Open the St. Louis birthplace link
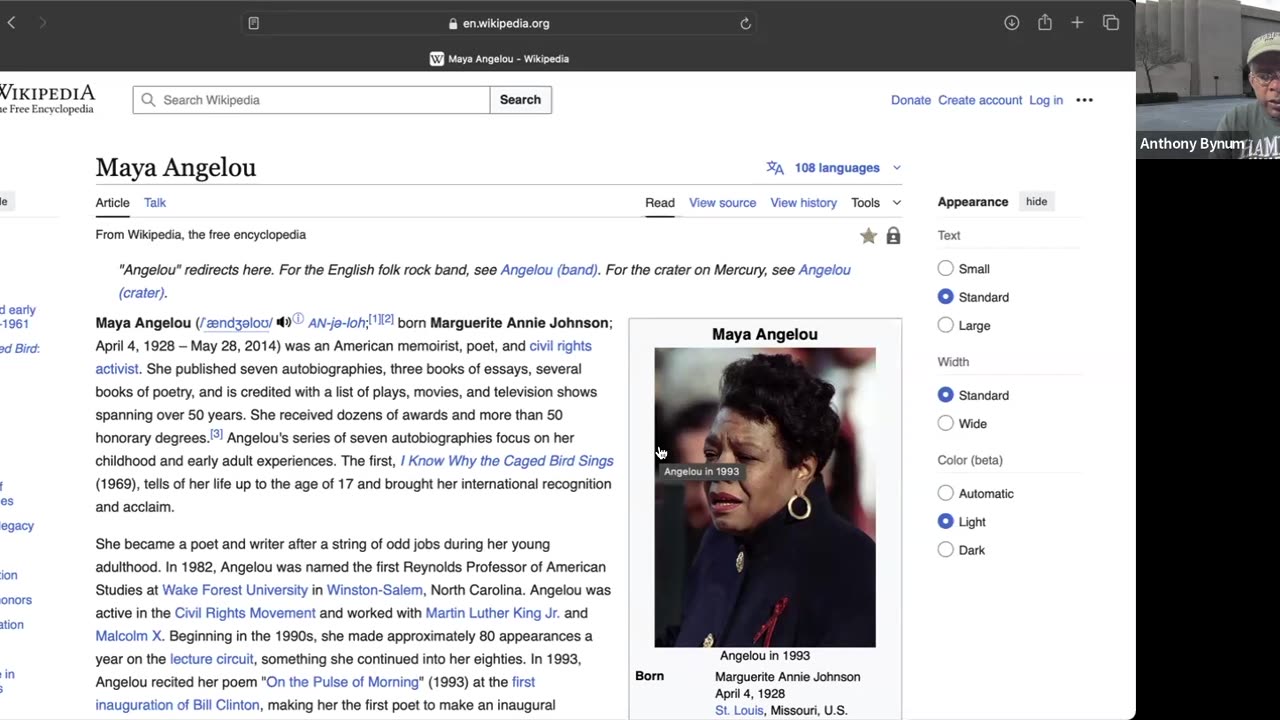The image size is (1280, 720). (739, 710)
